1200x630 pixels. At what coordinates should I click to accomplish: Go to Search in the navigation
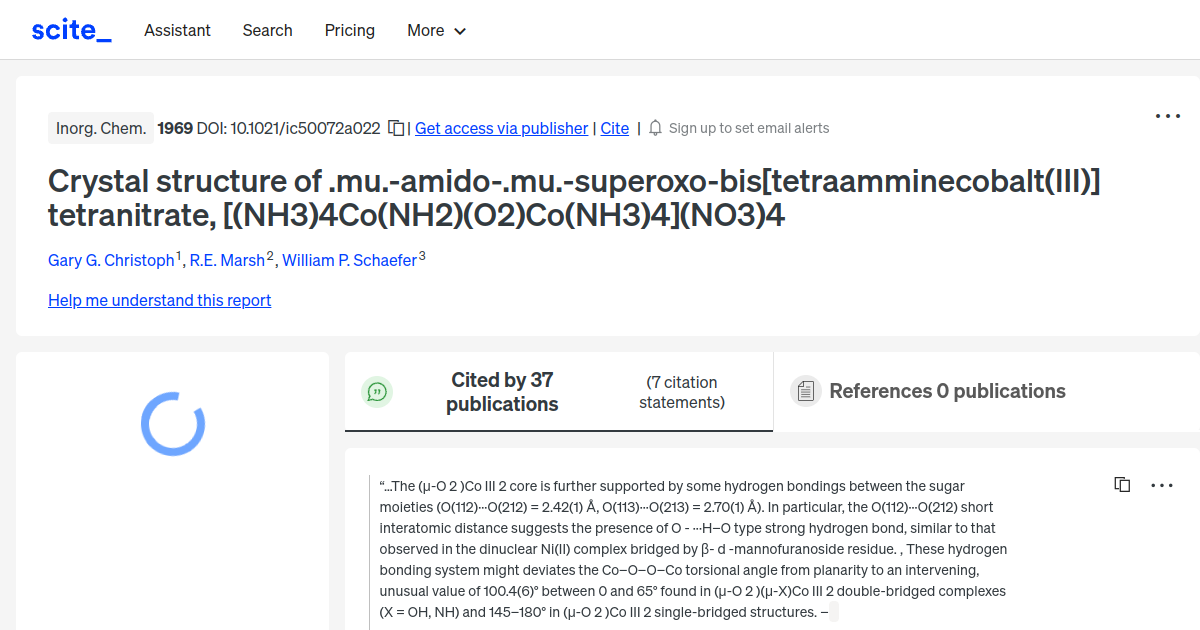coord(267,30)
